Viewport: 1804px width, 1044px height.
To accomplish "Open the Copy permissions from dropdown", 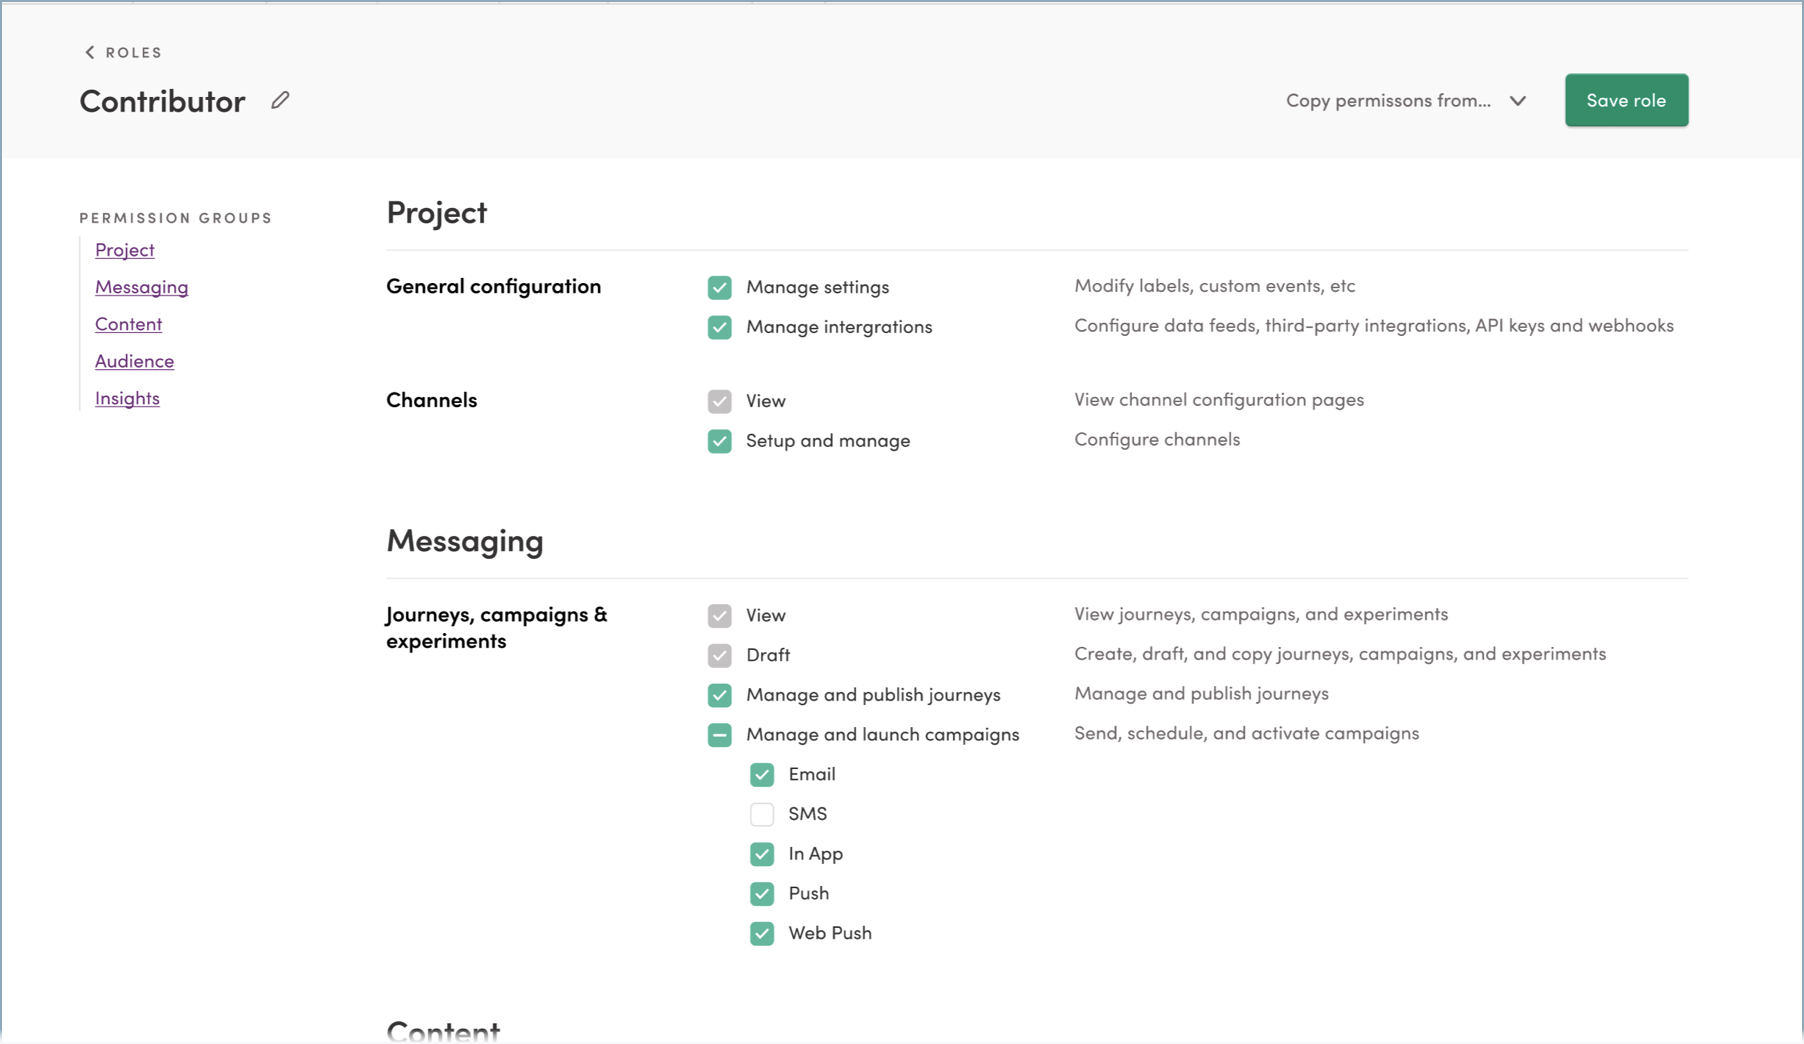I will [x=1406, y=100].
